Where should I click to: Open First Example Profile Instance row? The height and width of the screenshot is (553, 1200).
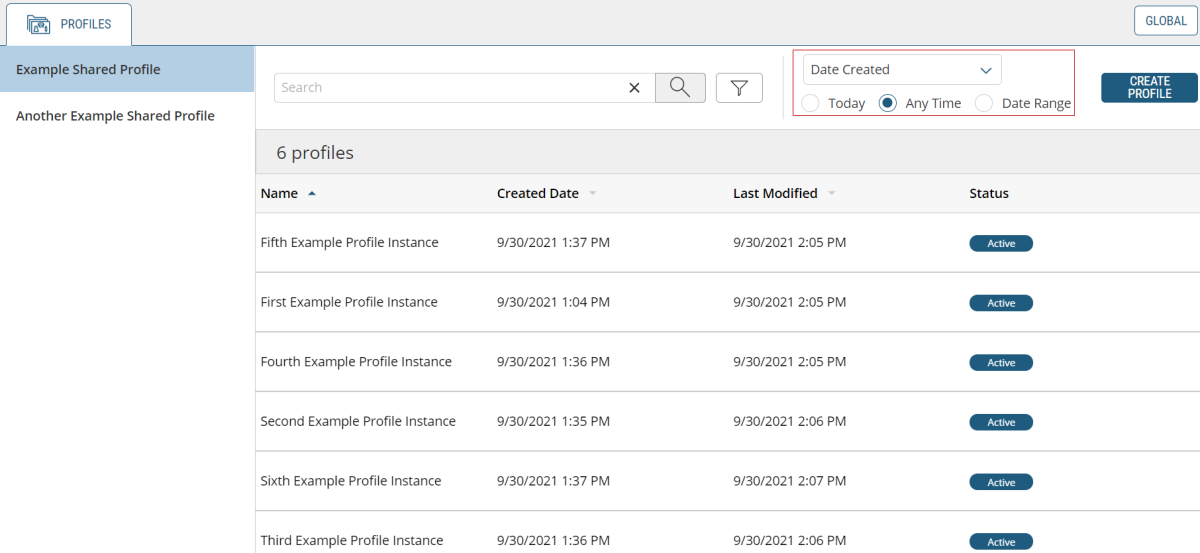pos(349,302)
